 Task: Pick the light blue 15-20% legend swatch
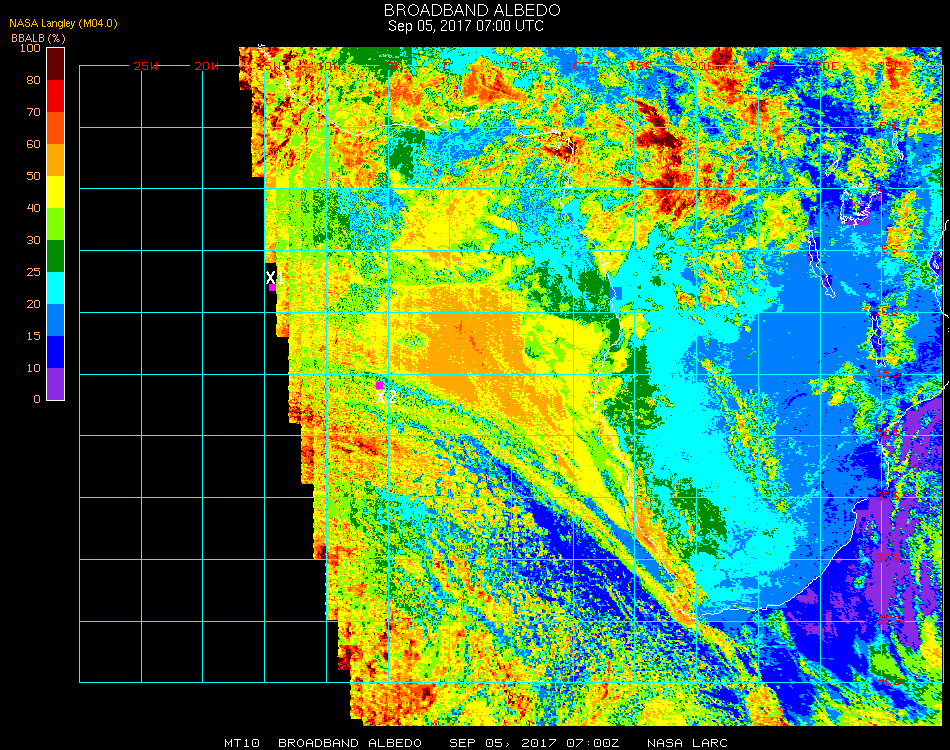point(56,320)
